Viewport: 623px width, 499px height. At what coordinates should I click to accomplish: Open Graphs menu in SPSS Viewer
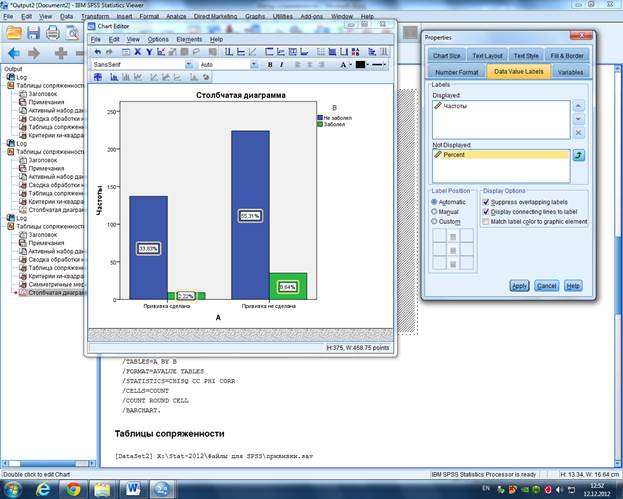(255, 16)
